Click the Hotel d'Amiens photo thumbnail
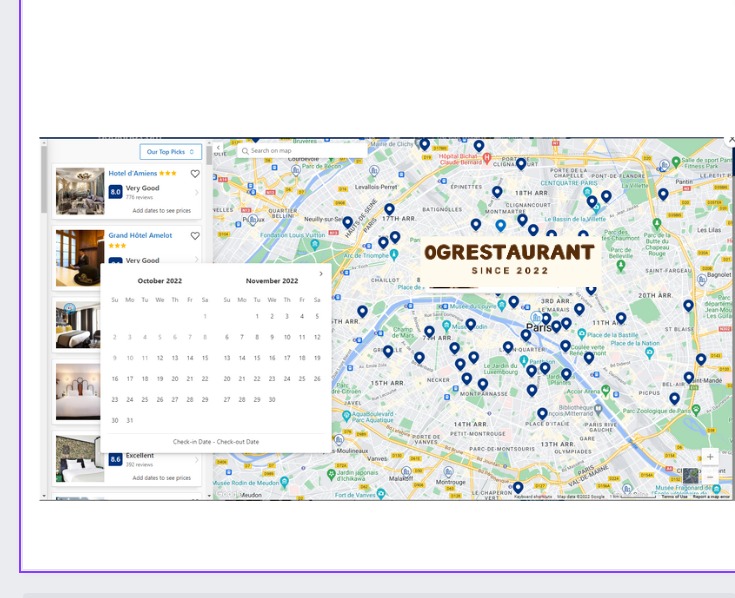 click(x=80, y=191)
